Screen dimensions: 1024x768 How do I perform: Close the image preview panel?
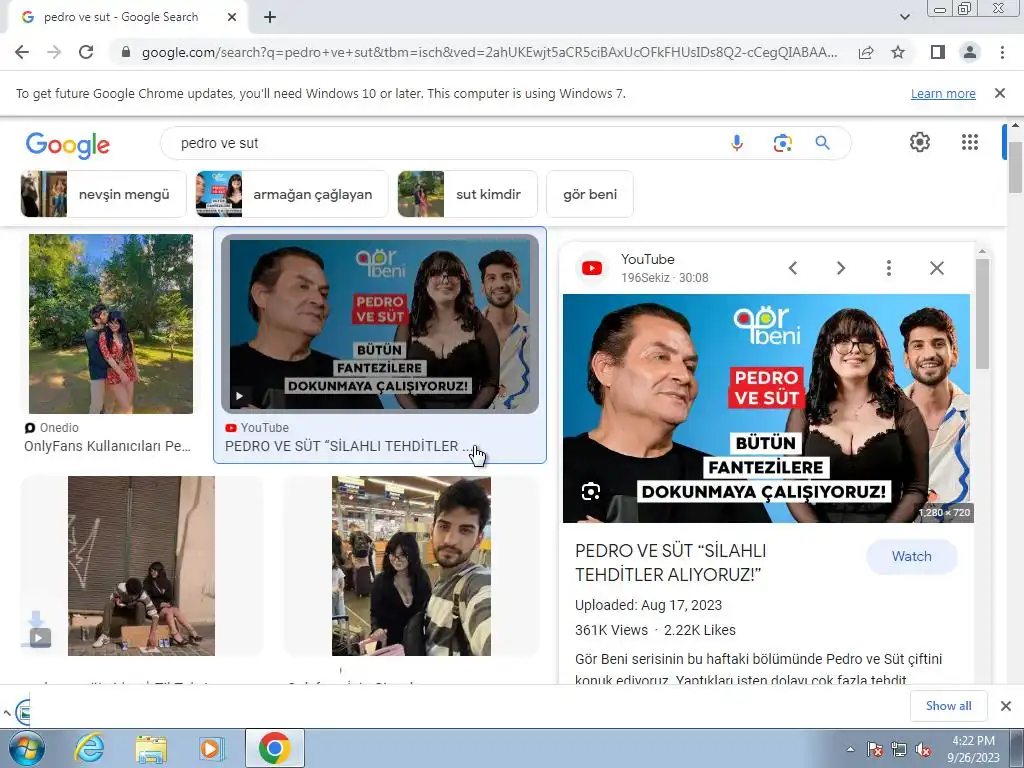(936, 268)
